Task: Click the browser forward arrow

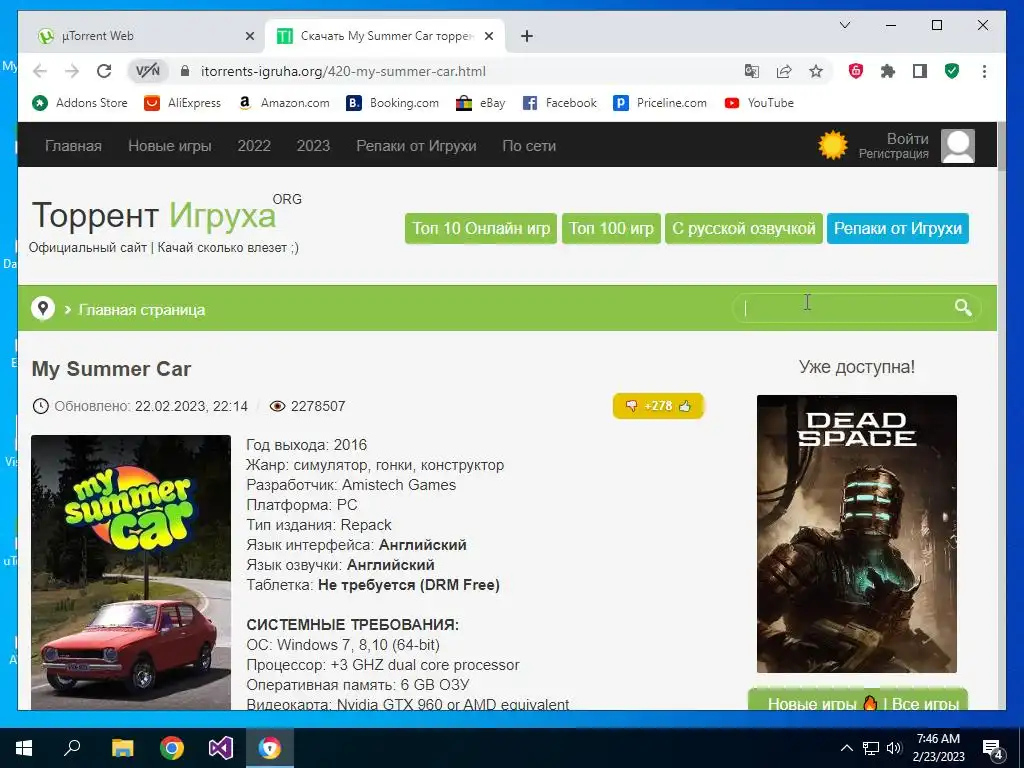Action: [72, 71]
